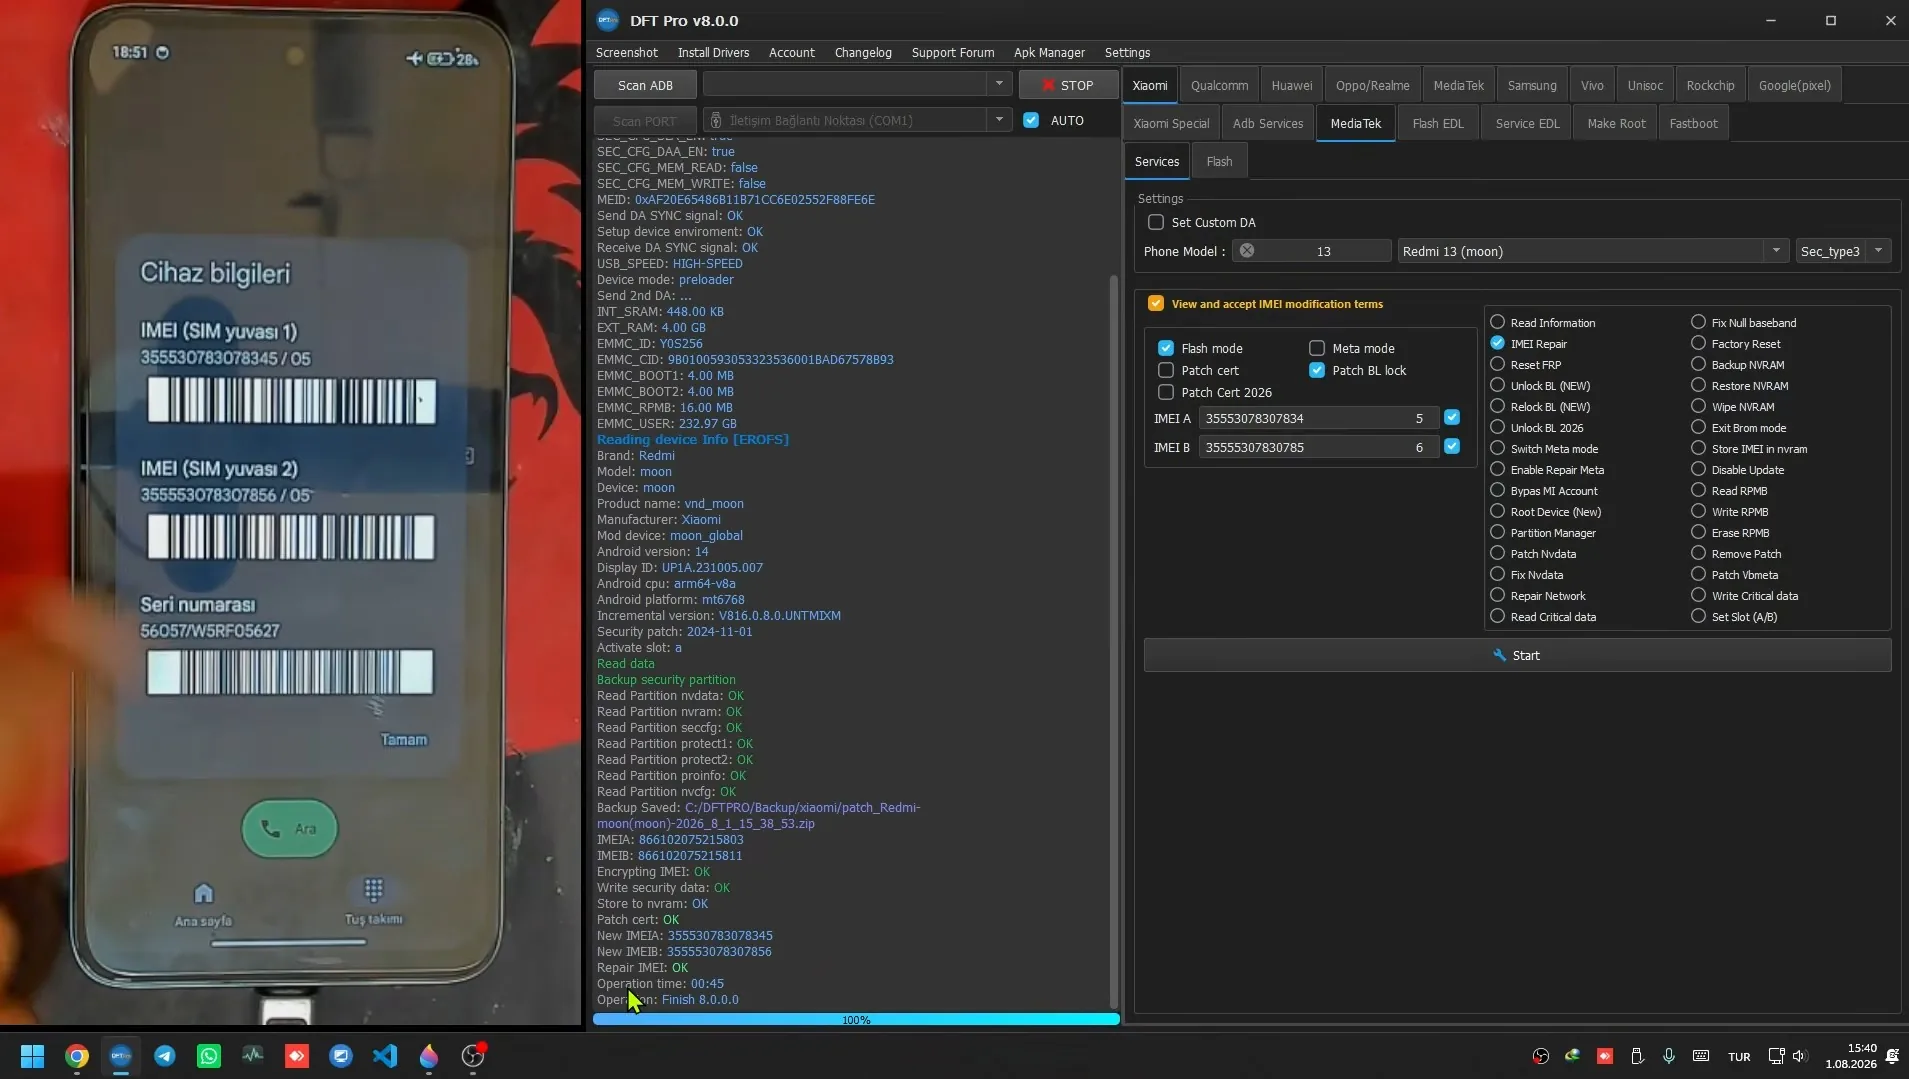Screen dimensions: 1909x1079
Task: Toggle the Patch BL lock checkbox
Action: point(1317,370)
